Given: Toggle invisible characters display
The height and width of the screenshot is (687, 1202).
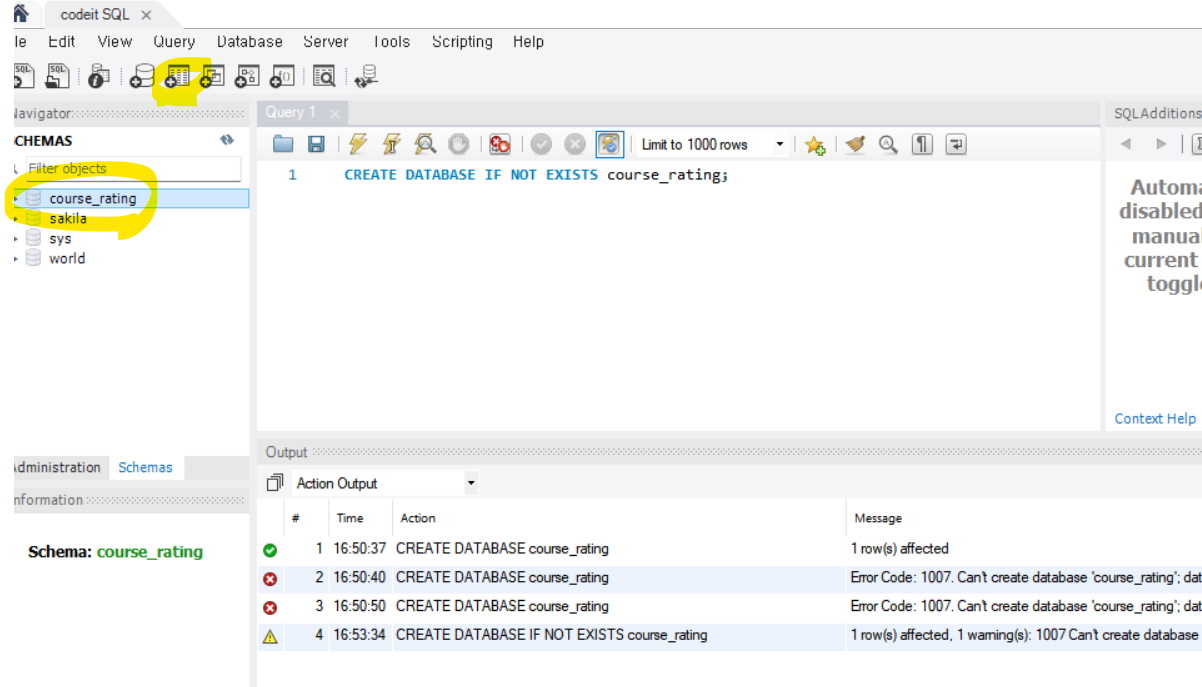Looking at the screenshot, I should coord(922,145).
